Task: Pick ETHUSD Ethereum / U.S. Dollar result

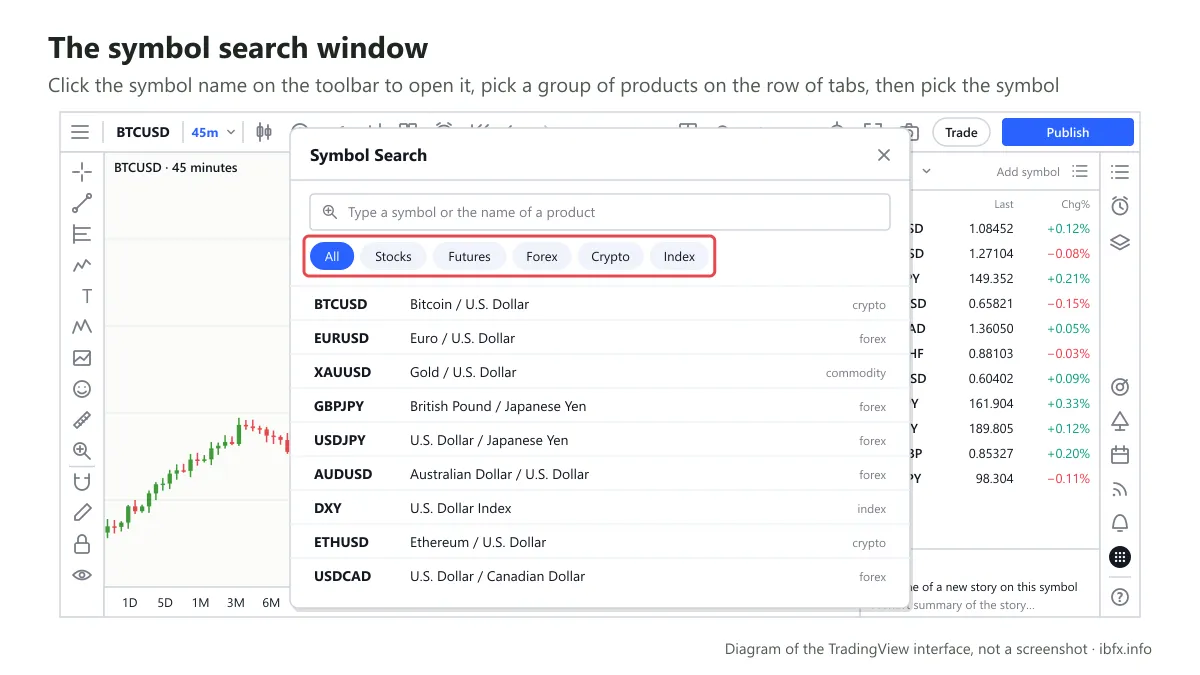Action: click(x=600, y=542)
